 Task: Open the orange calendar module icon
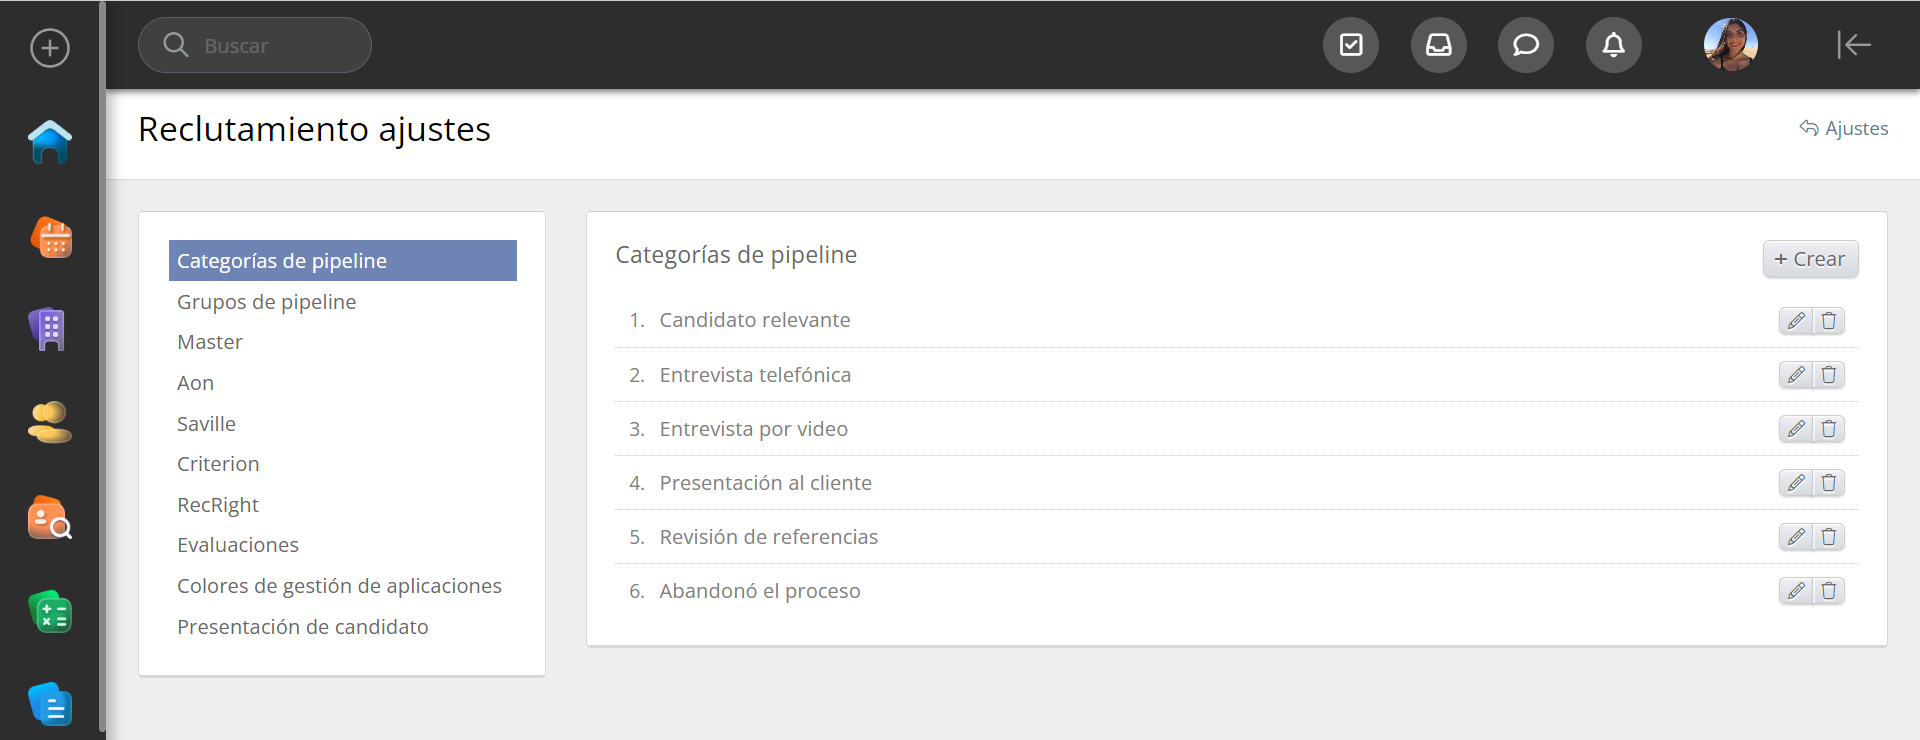pos(51,237)
